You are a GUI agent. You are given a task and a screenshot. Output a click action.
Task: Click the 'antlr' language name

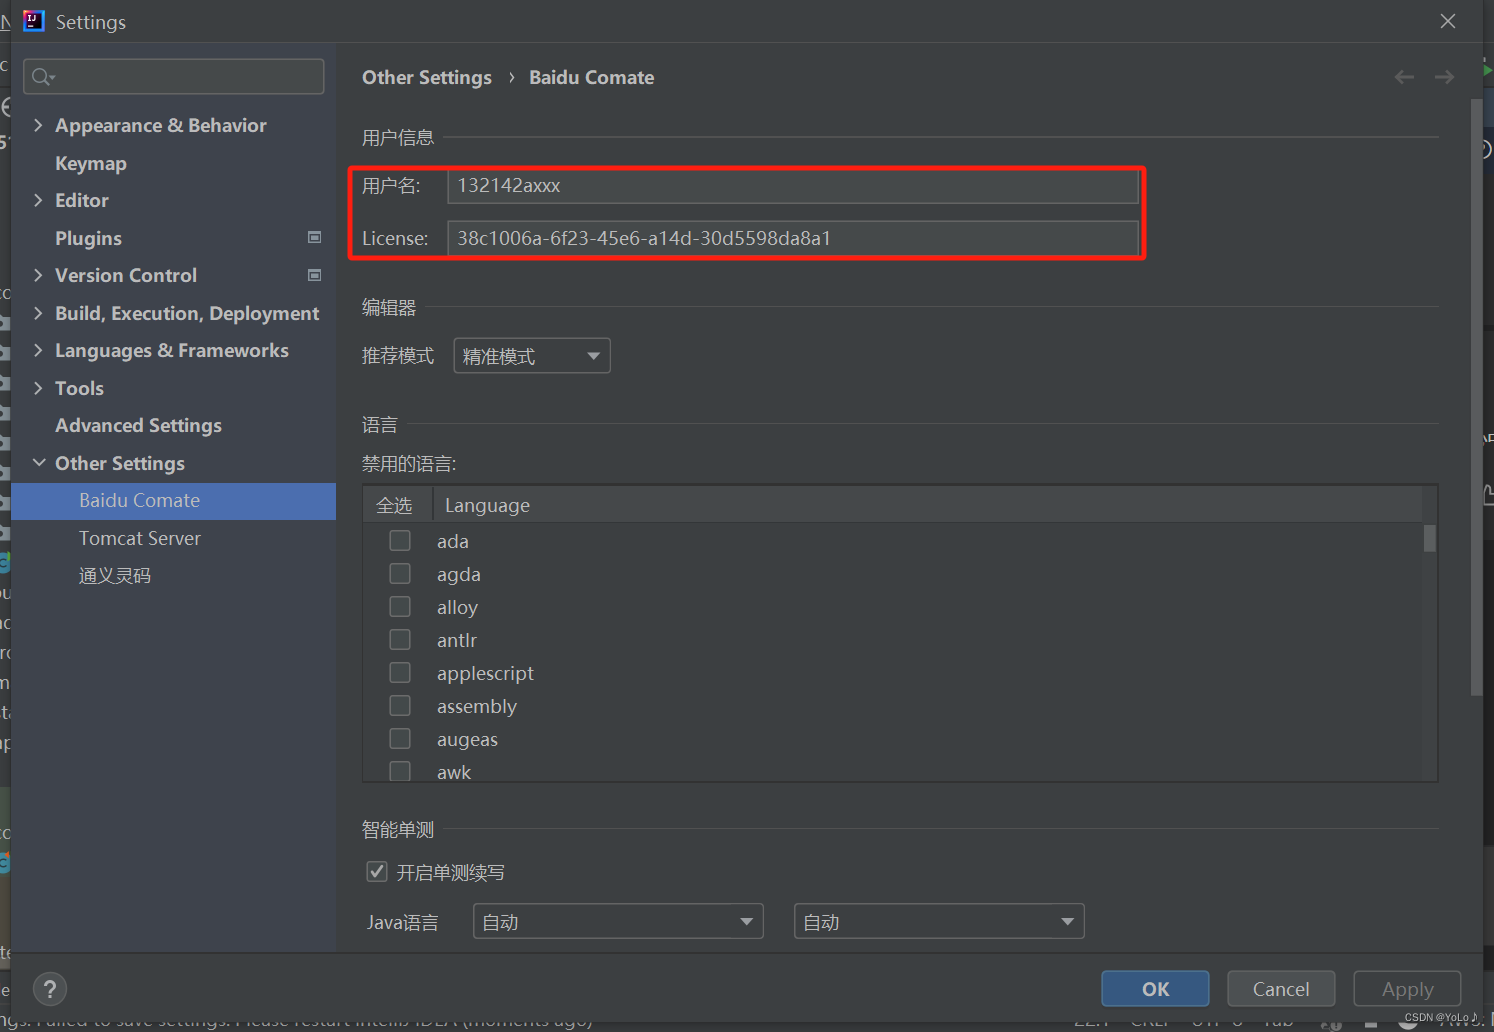[x=457, y=640]
